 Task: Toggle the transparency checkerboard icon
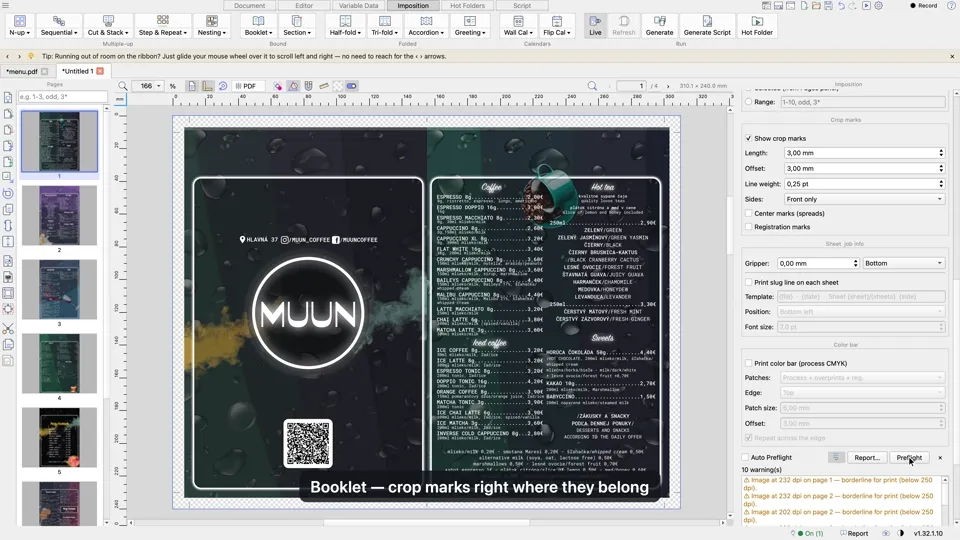pyautogui.click(x=338, y=86)
